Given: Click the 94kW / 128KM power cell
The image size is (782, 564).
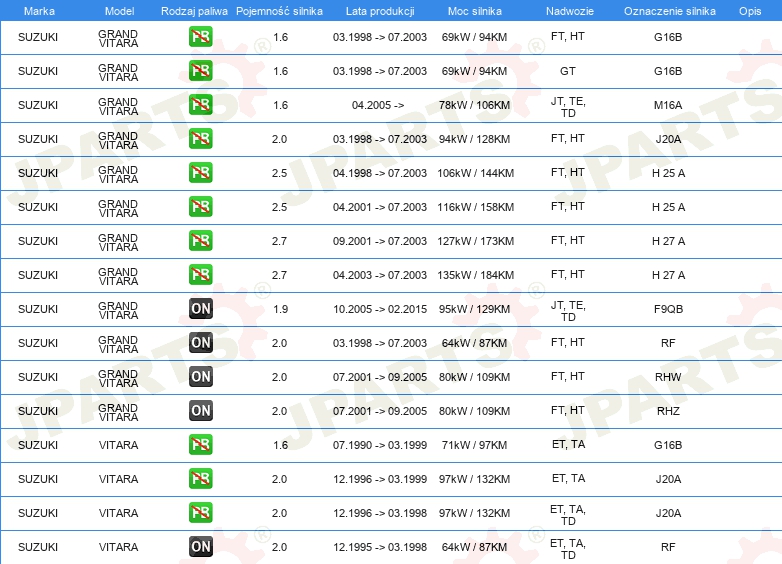Looking at the screenshot, I should 474,139.
